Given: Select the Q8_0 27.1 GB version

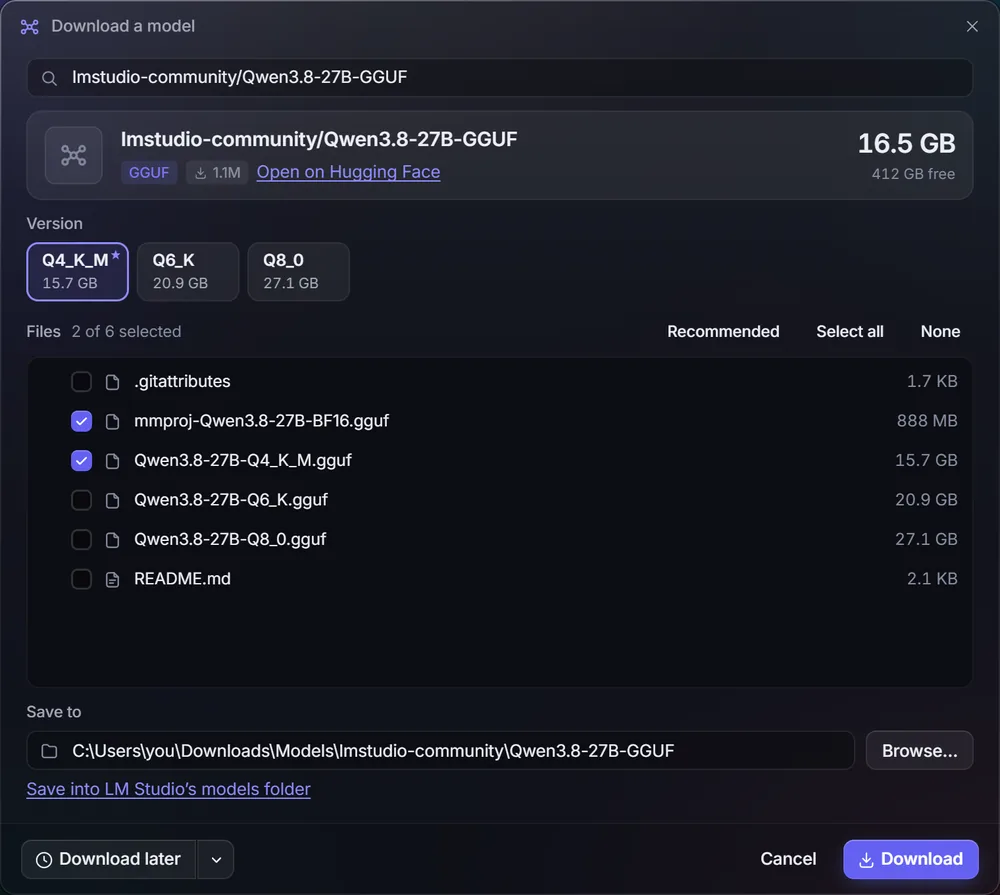Looking at the screenshot, I should (x=298, y=271).
